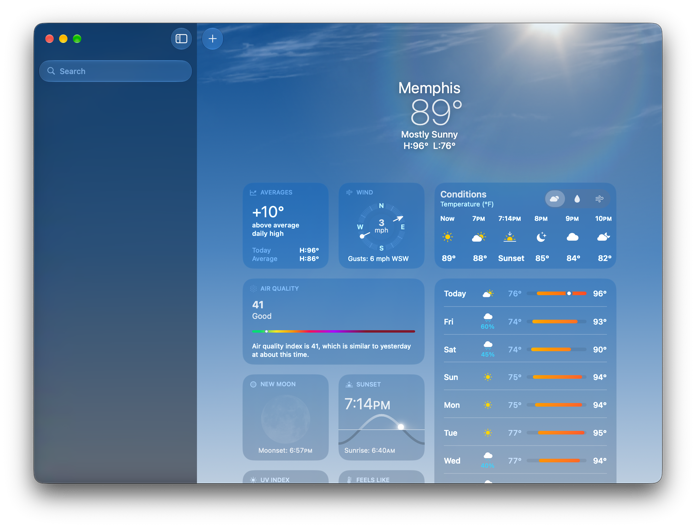696x528 pixels.
Task: Open the Air Quality card
Action: (333, 322)
